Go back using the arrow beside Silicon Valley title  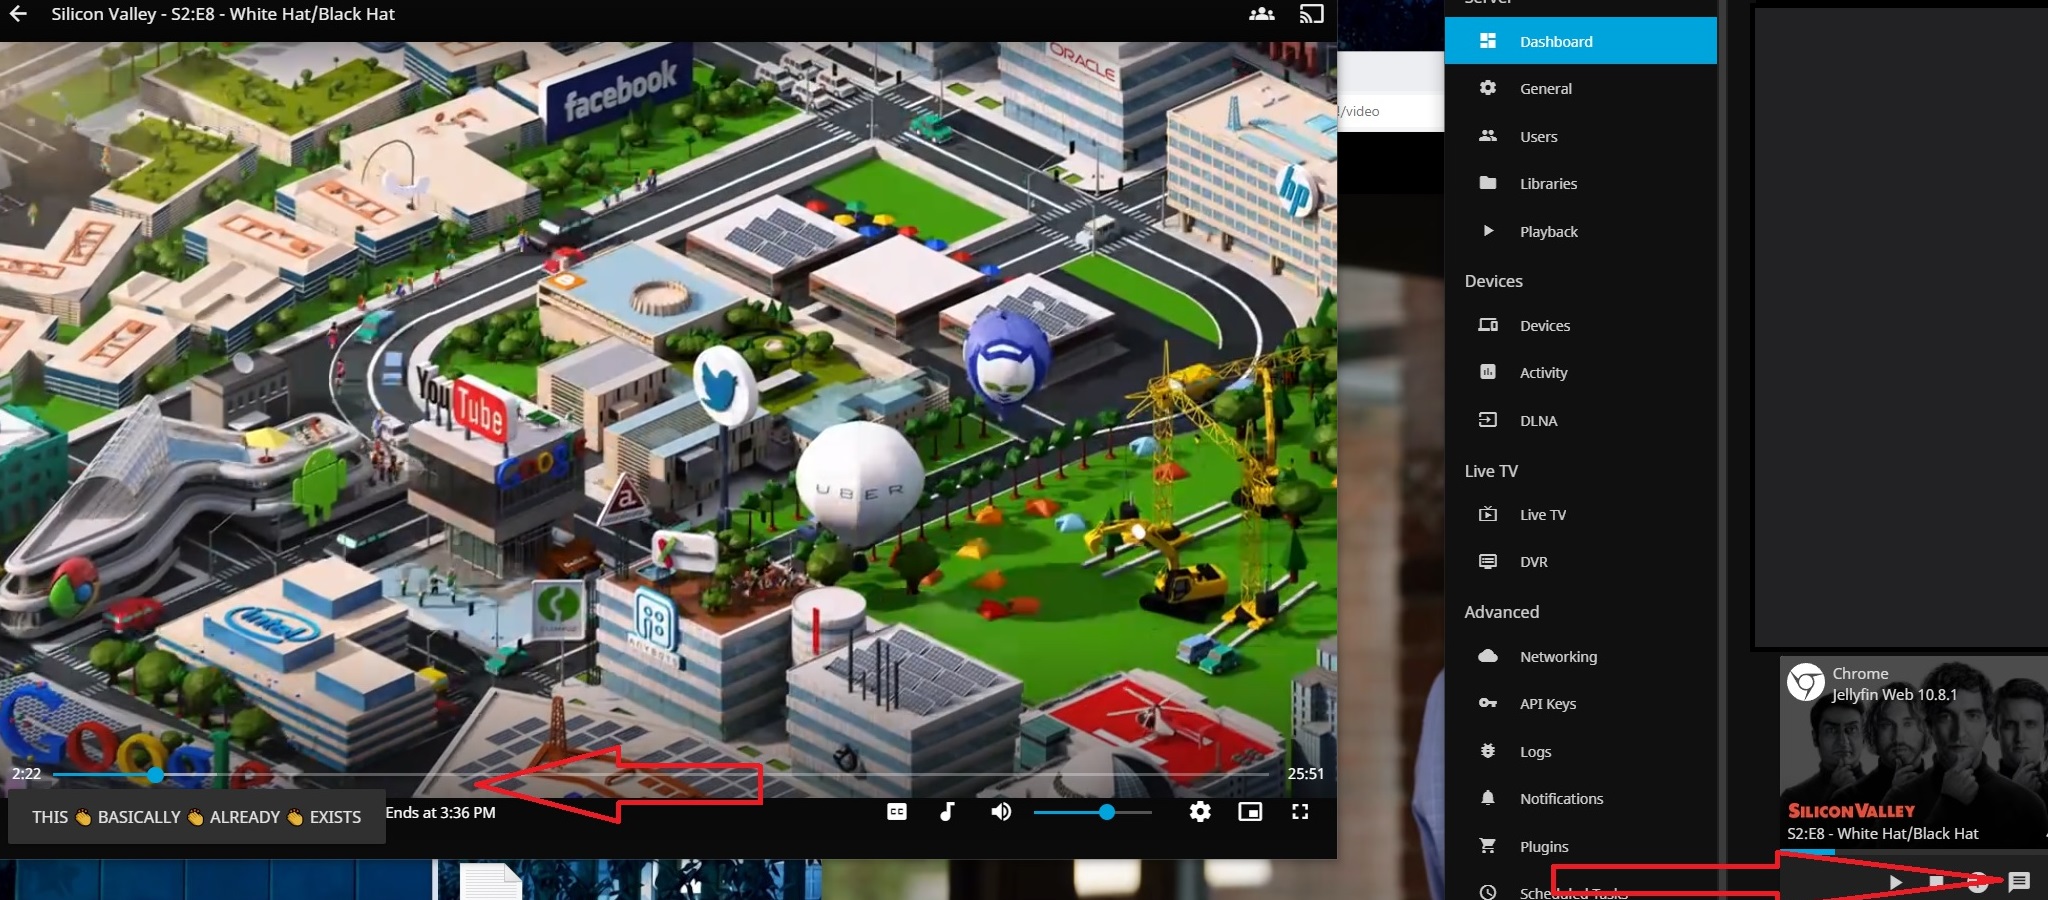tap(18, 14)
